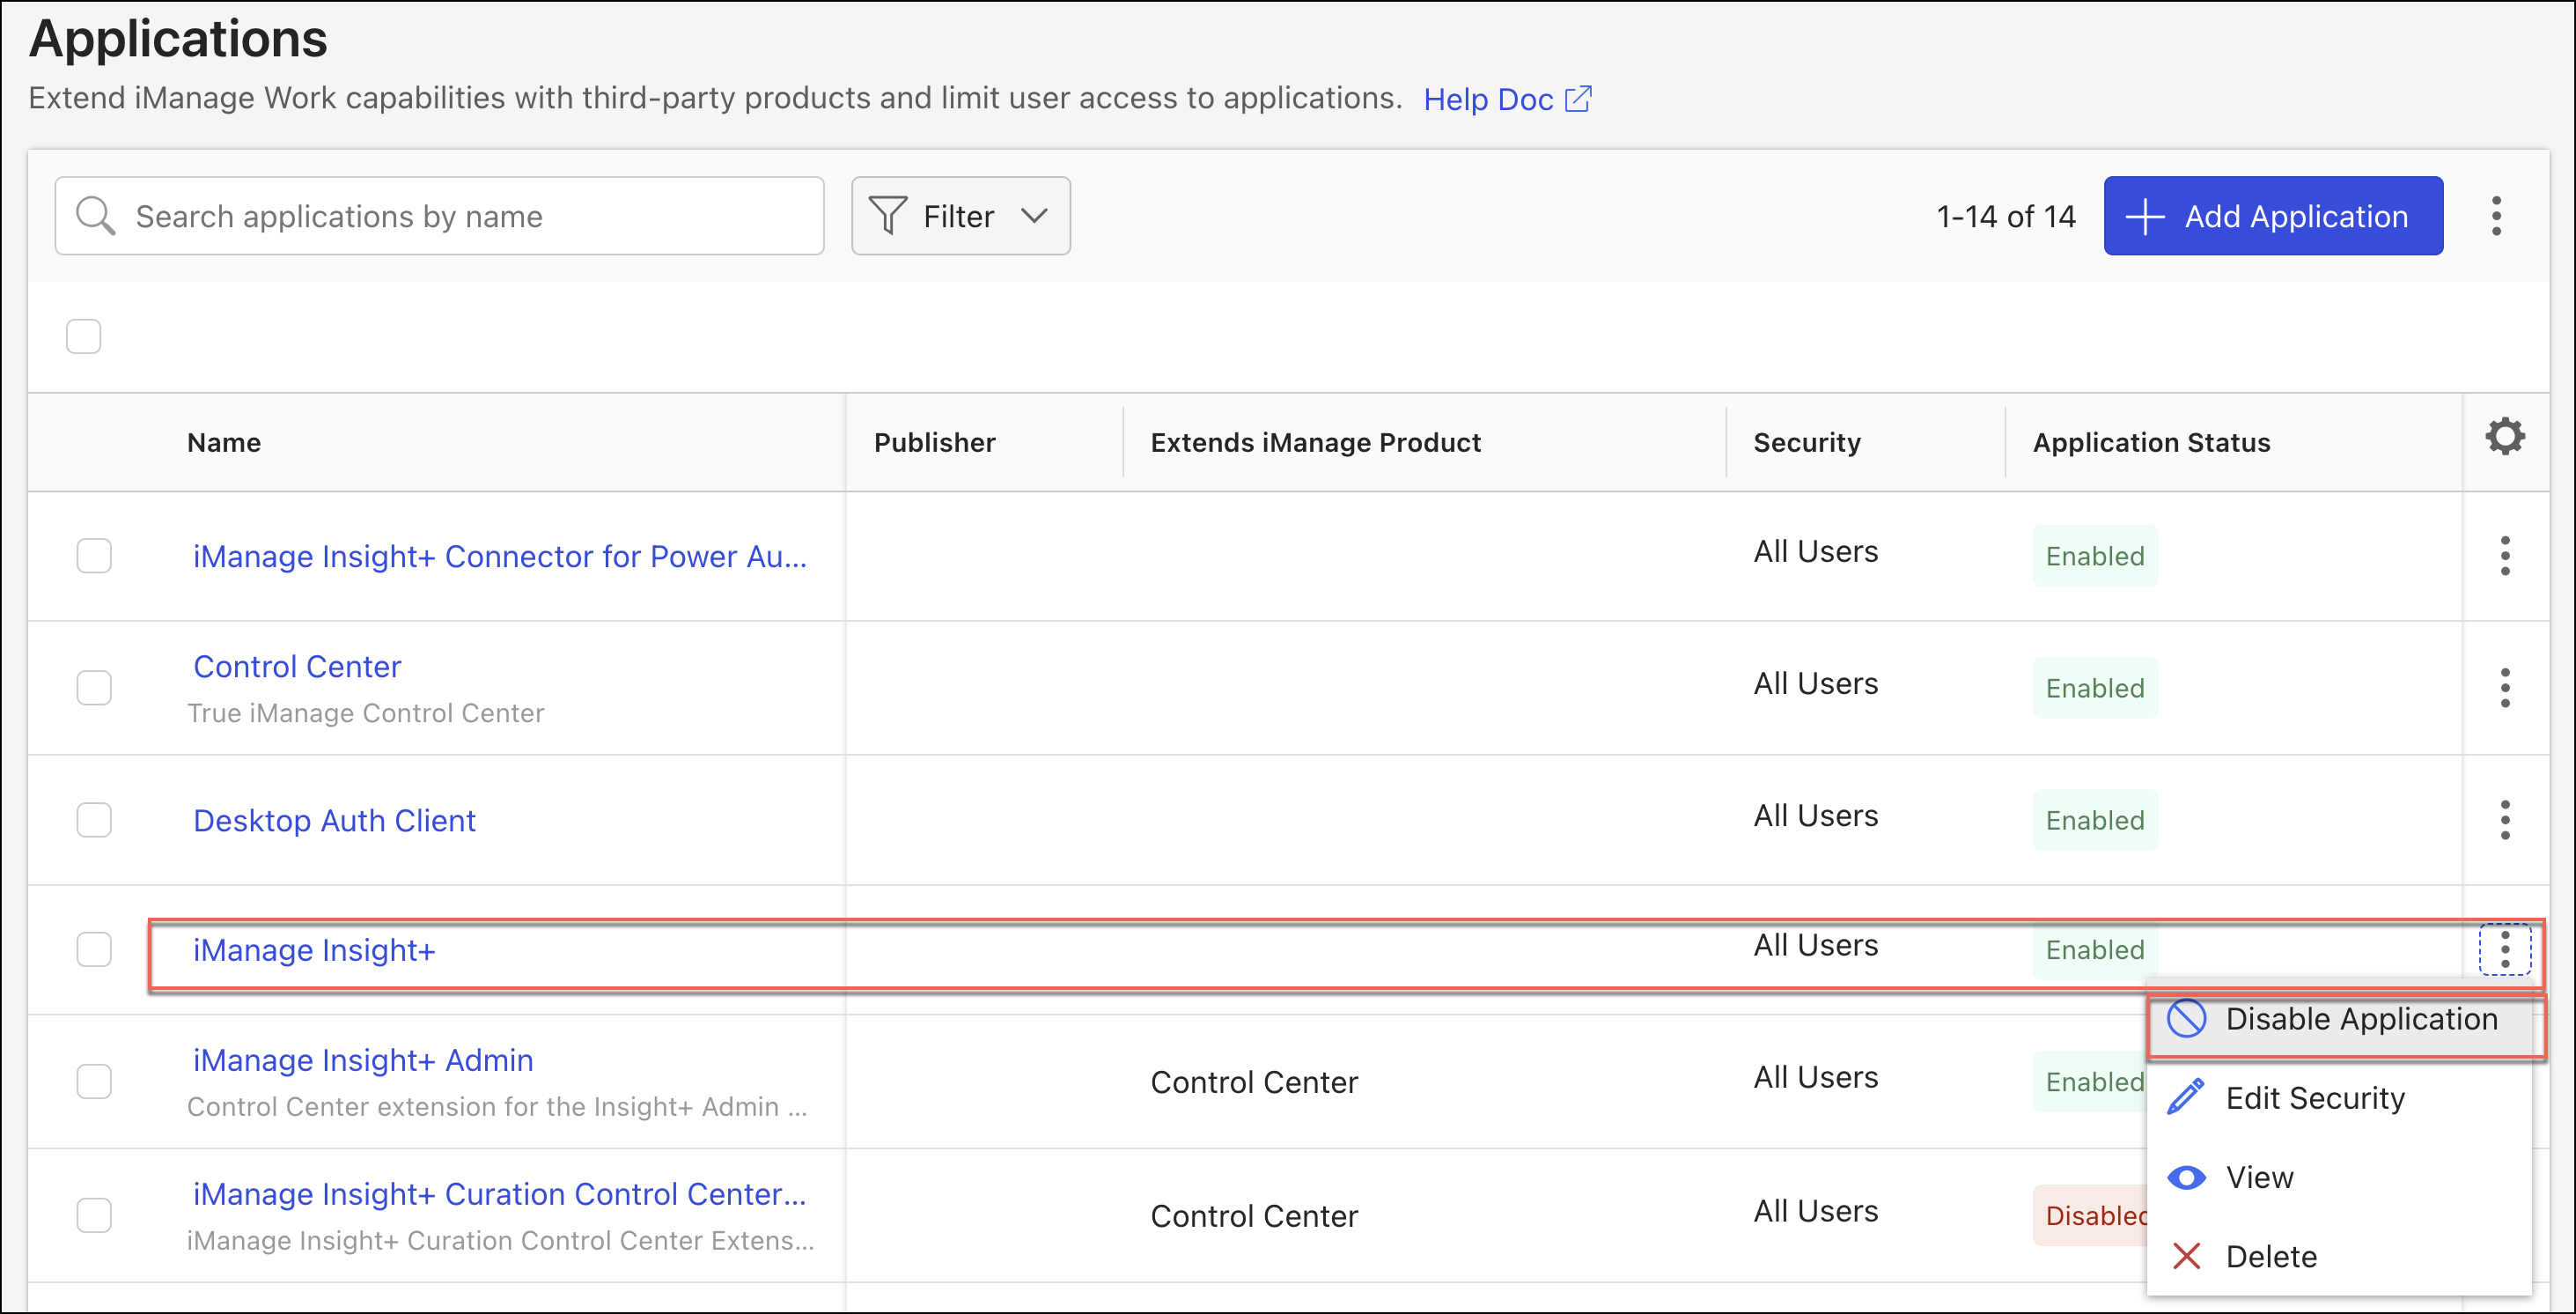
Task: Focus the Search applications by name field
Action: coord(439,216)
